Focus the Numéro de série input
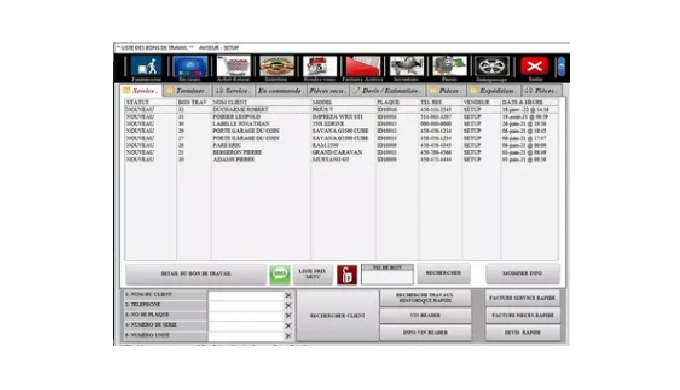Screen dimensions: 680x390 (246, 325)
